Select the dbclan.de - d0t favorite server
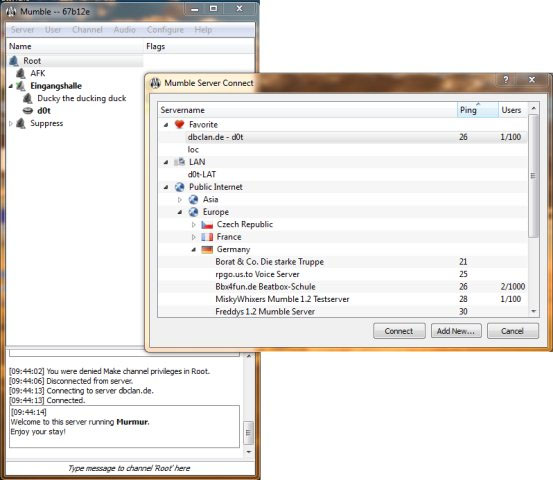553x480 pixels. [343, 137]
